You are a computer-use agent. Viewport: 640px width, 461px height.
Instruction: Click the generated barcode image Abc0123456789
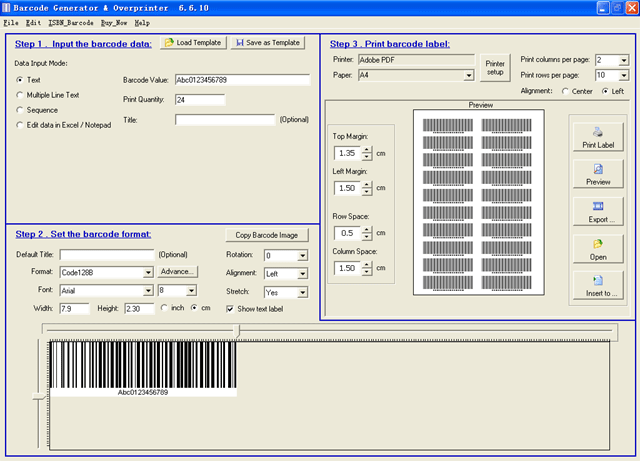pos(143,369)
